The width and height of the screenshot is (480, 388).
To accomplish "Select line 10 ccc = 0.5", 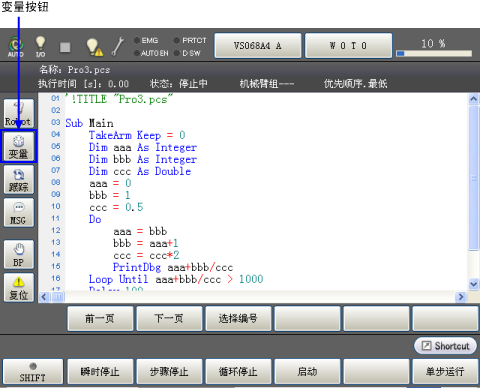I will [x=116, y=207].
